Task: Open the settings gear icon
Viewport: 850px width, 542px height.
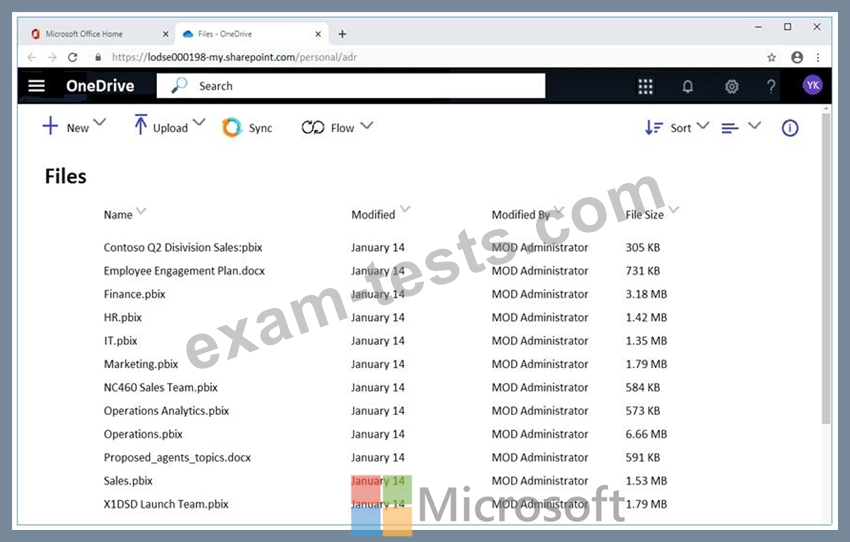Action: [x=731, y=86]
